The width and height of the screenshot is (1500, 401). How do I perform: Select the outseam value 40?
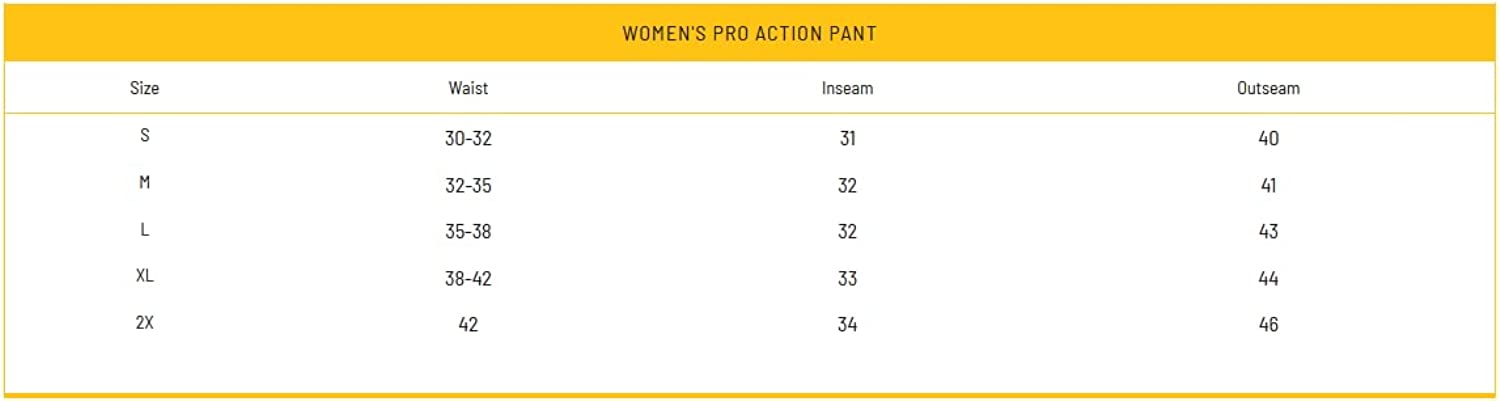click(x=1268, y=139)
